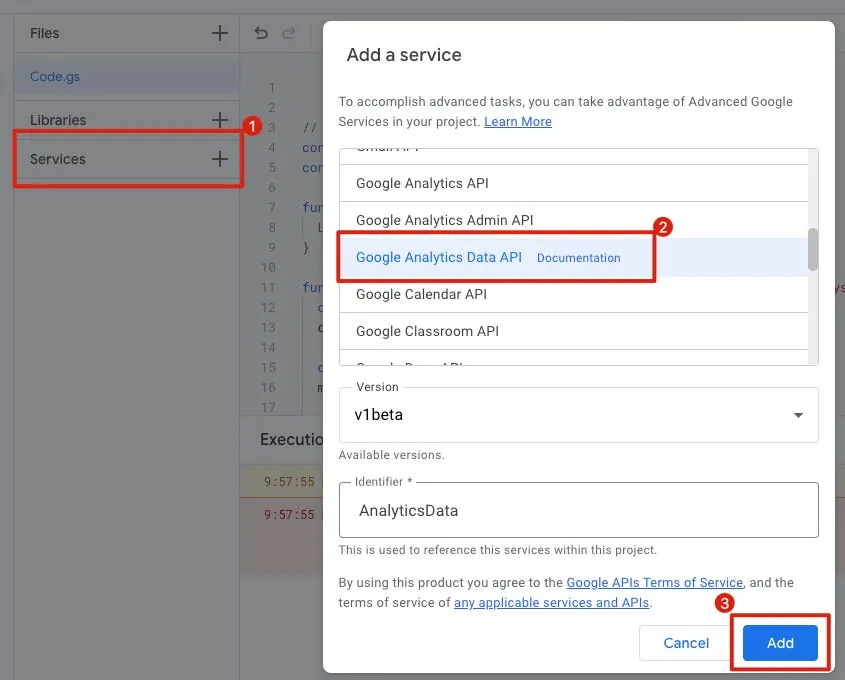Screen dimensions: 845x680
Task: Open the Google APIs Terms of Service link
Action: pos(654,582)
